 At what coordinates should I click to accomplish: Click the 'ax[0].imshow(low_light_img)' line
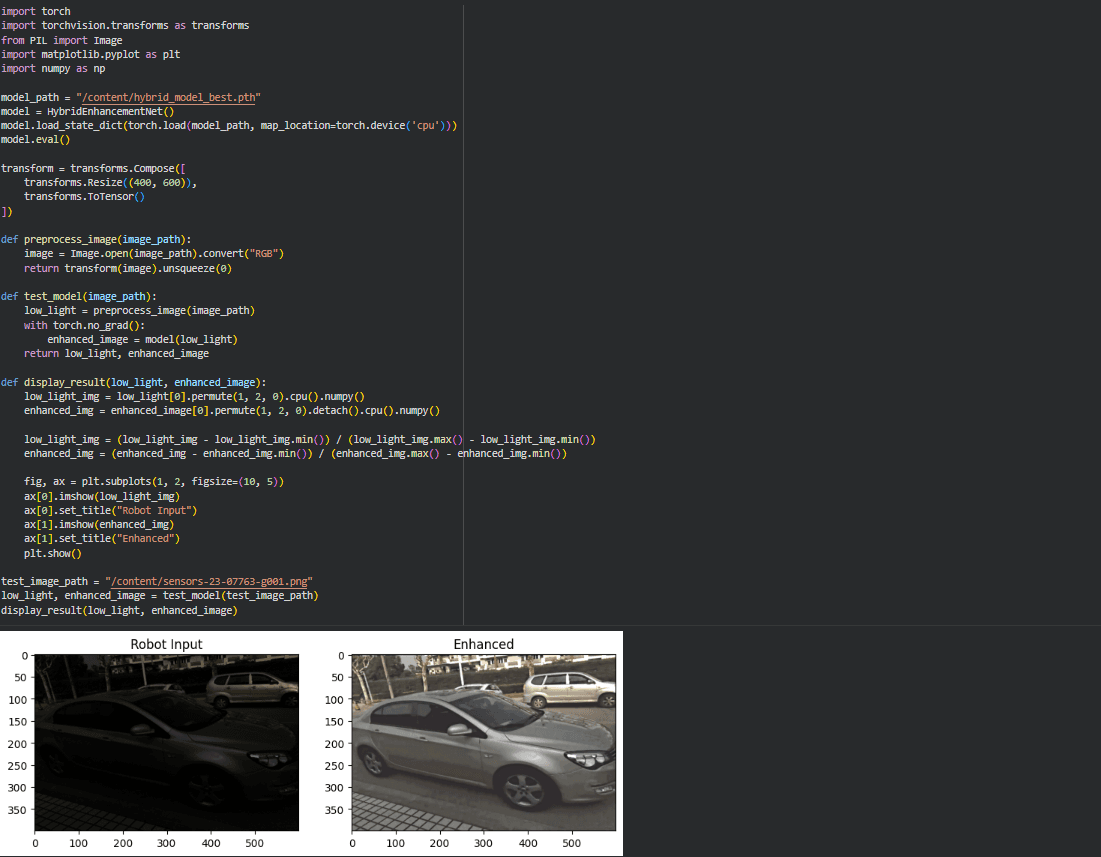pos(102,496)
